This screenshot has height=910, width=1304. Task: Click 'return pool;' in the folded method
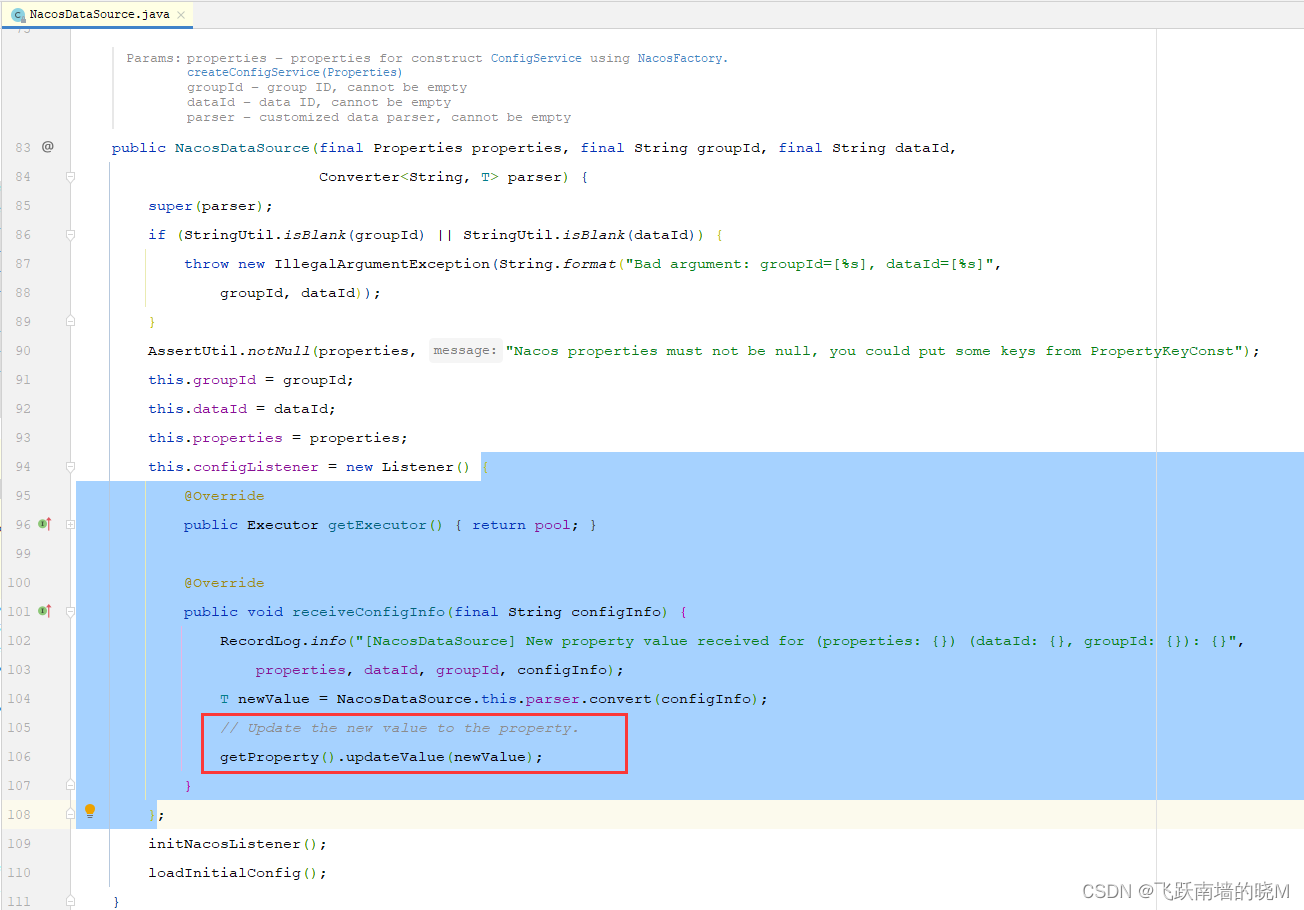coord(525,524)
